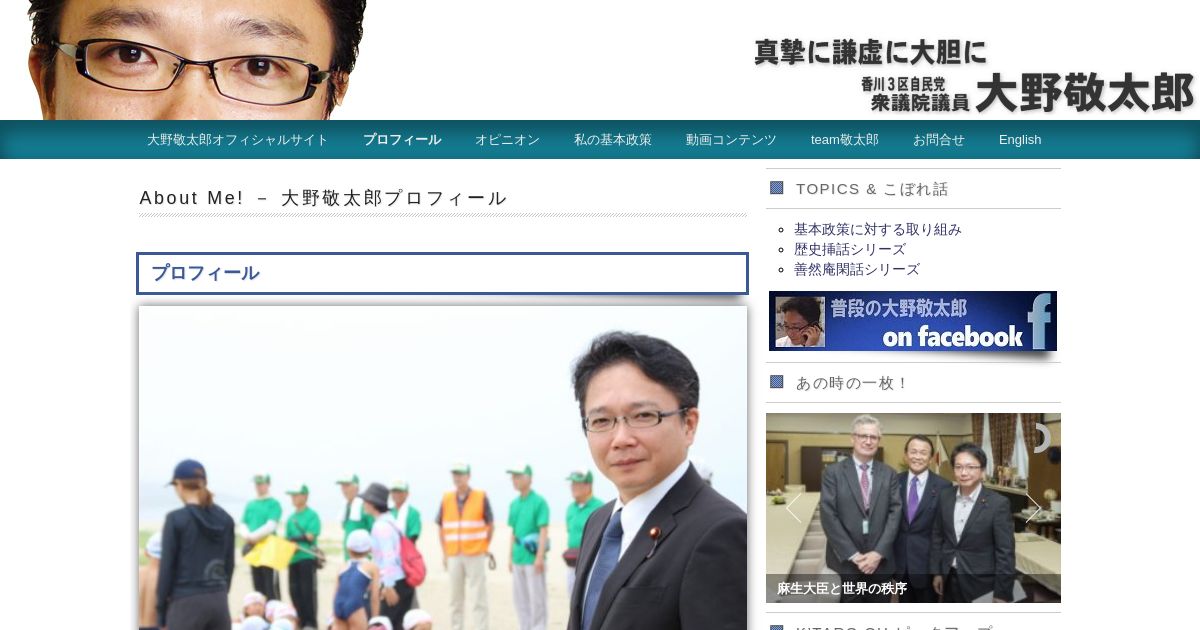Open 動画コンテンツ in the navigation bar
The image size is (1200, 630).
click(x=731, y=140)
